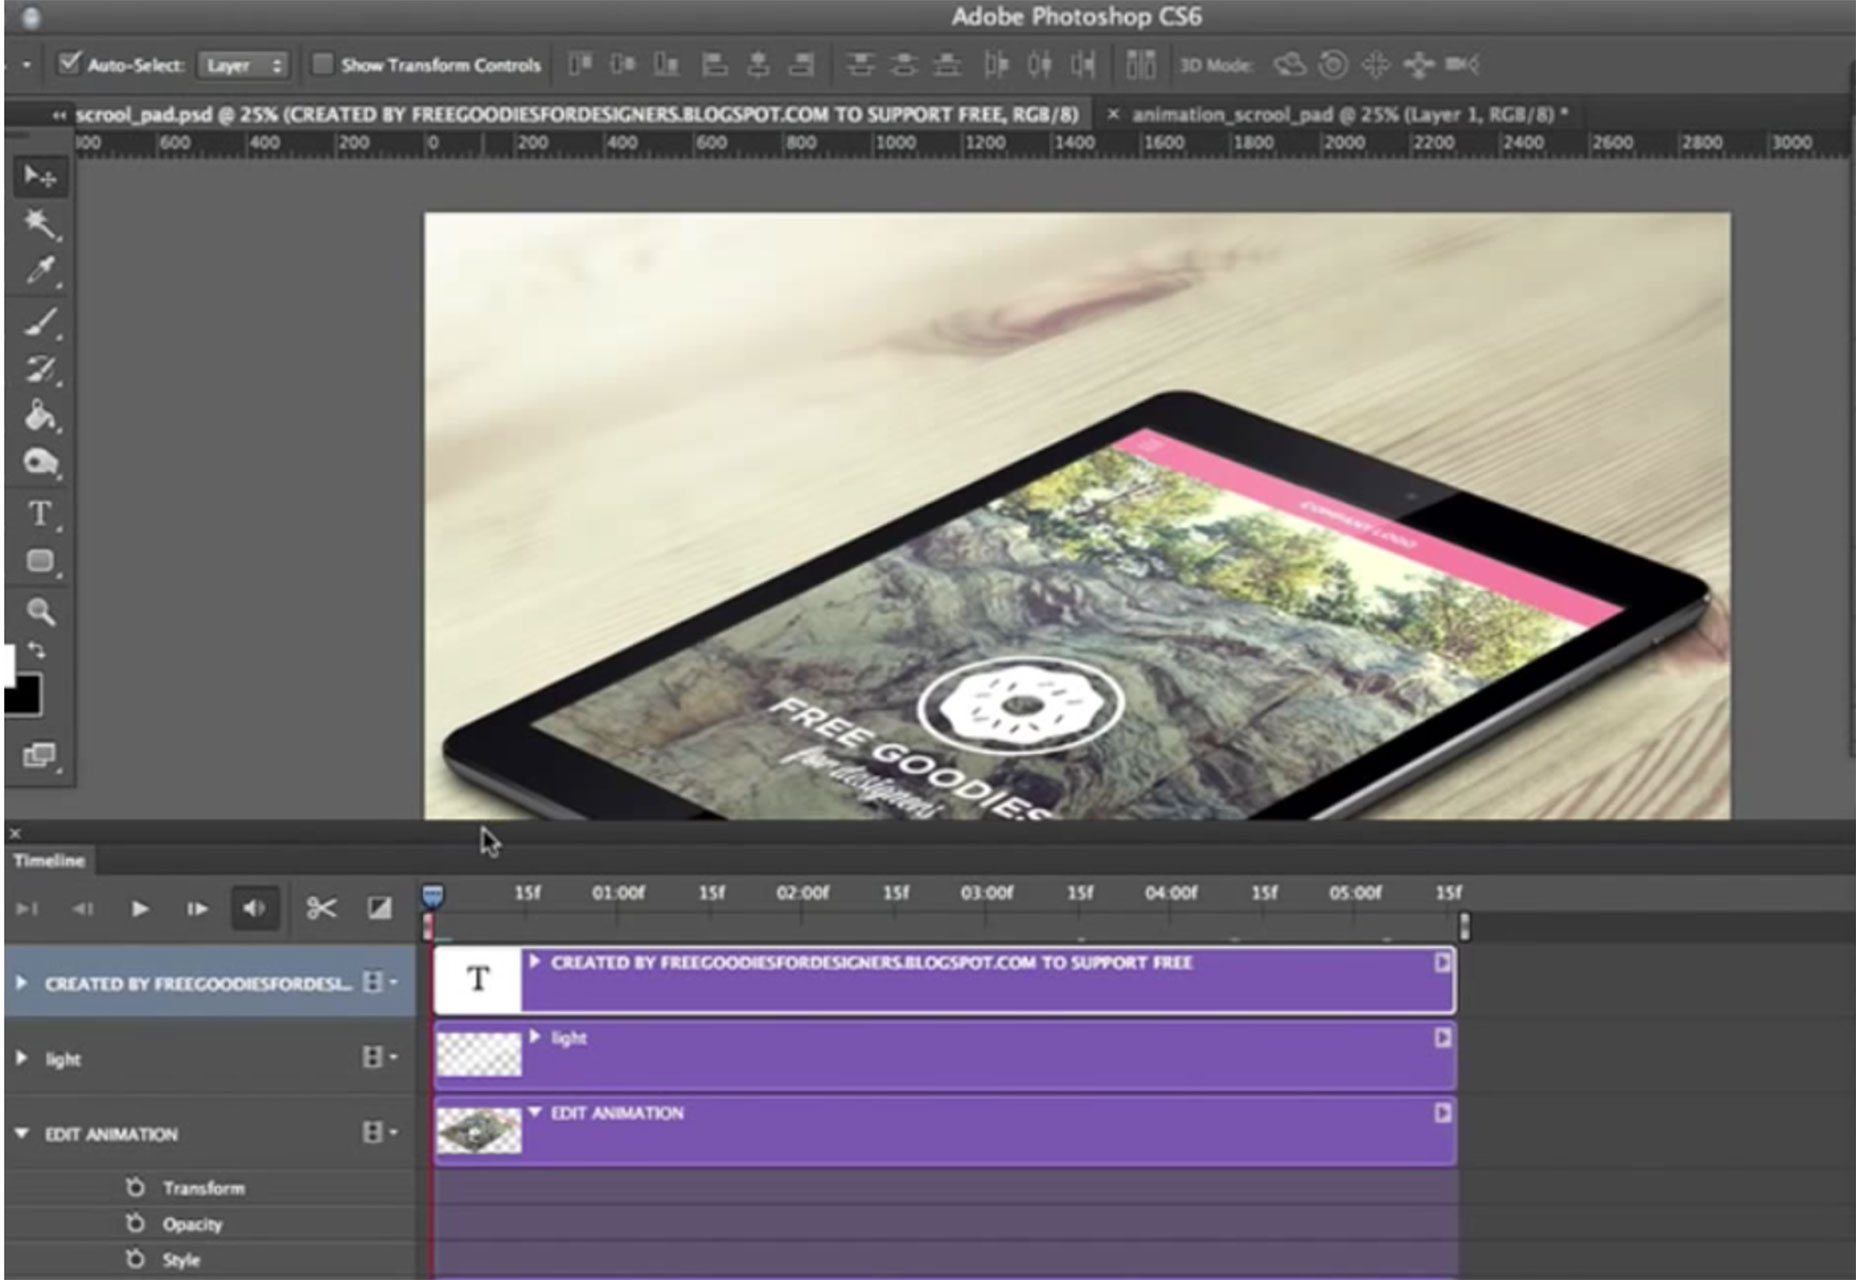Open film strip menu for EDIT ANIMATION track
Image resolution: width=1856 pixels, height=1280 pixels.
(378, 1132)
